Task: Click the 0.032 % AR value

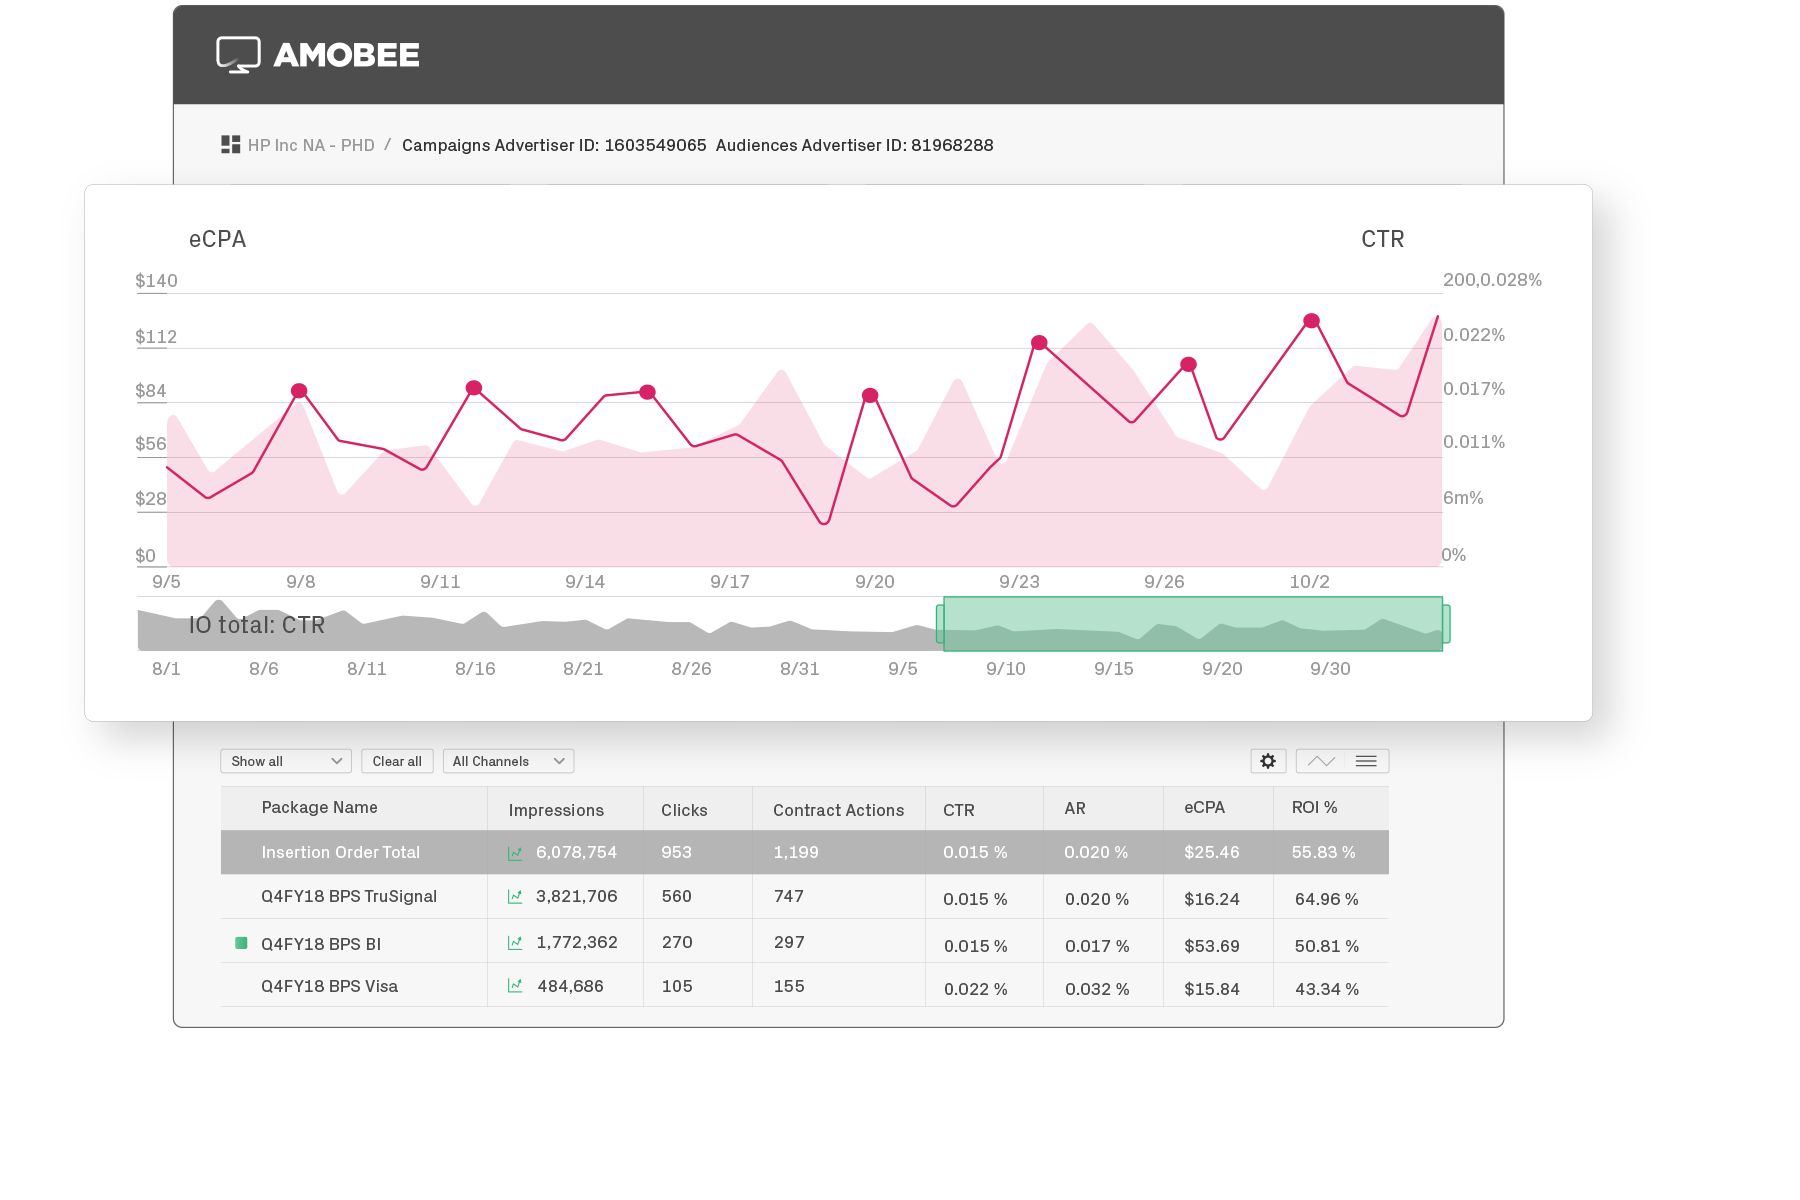Action: [1096, 990]
